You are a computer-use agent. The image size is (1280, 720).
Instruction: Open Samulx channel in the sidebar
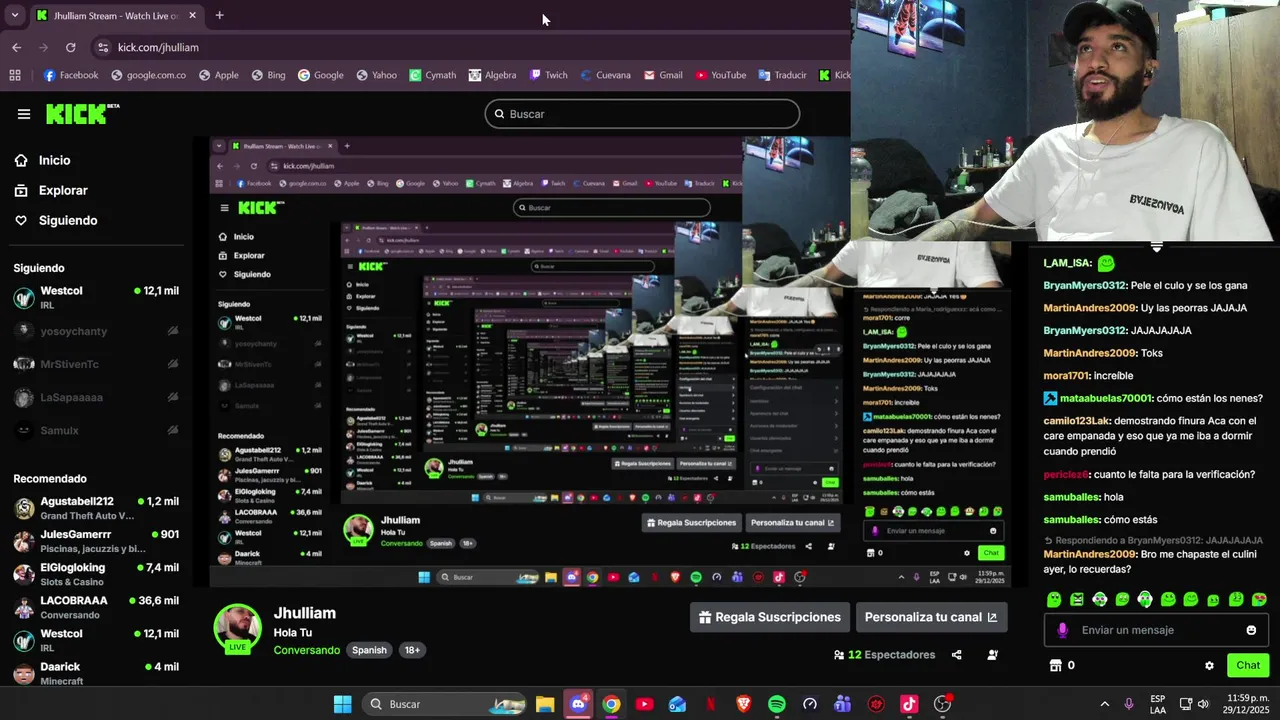coord(96,430)
